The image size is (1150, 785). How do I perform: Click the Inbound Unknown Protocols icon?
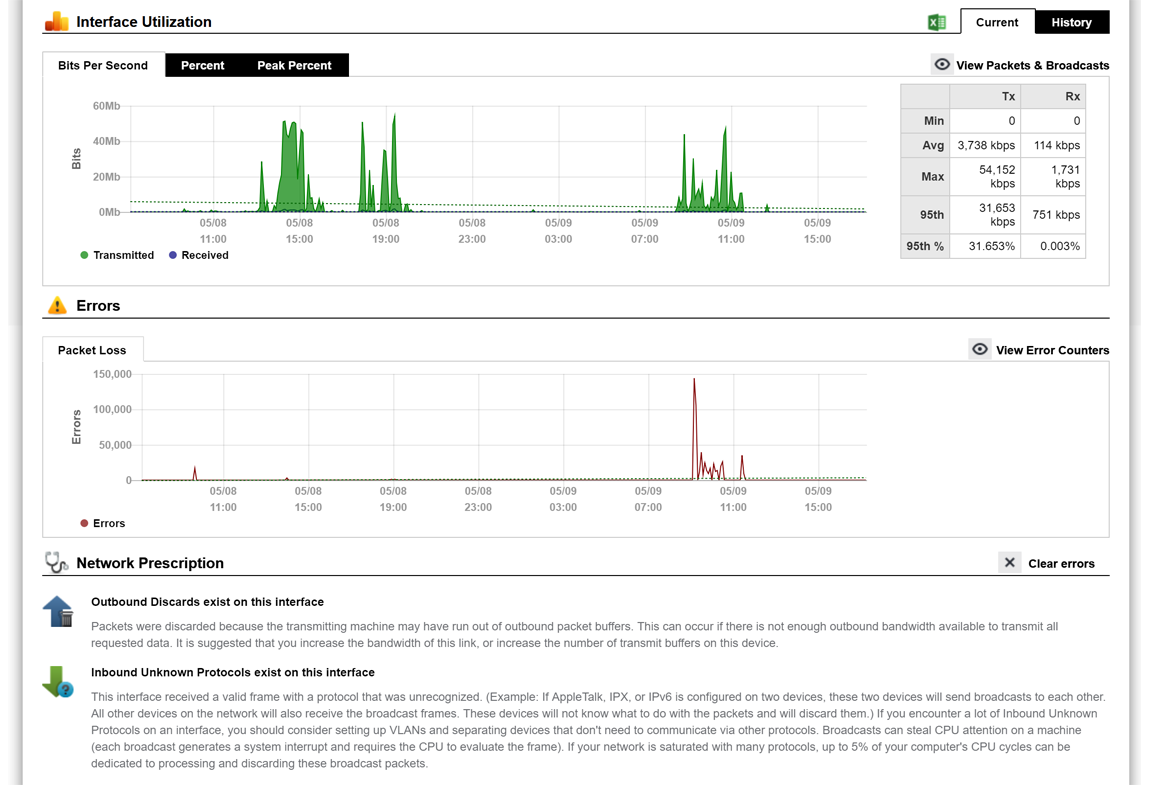[58, 682]
